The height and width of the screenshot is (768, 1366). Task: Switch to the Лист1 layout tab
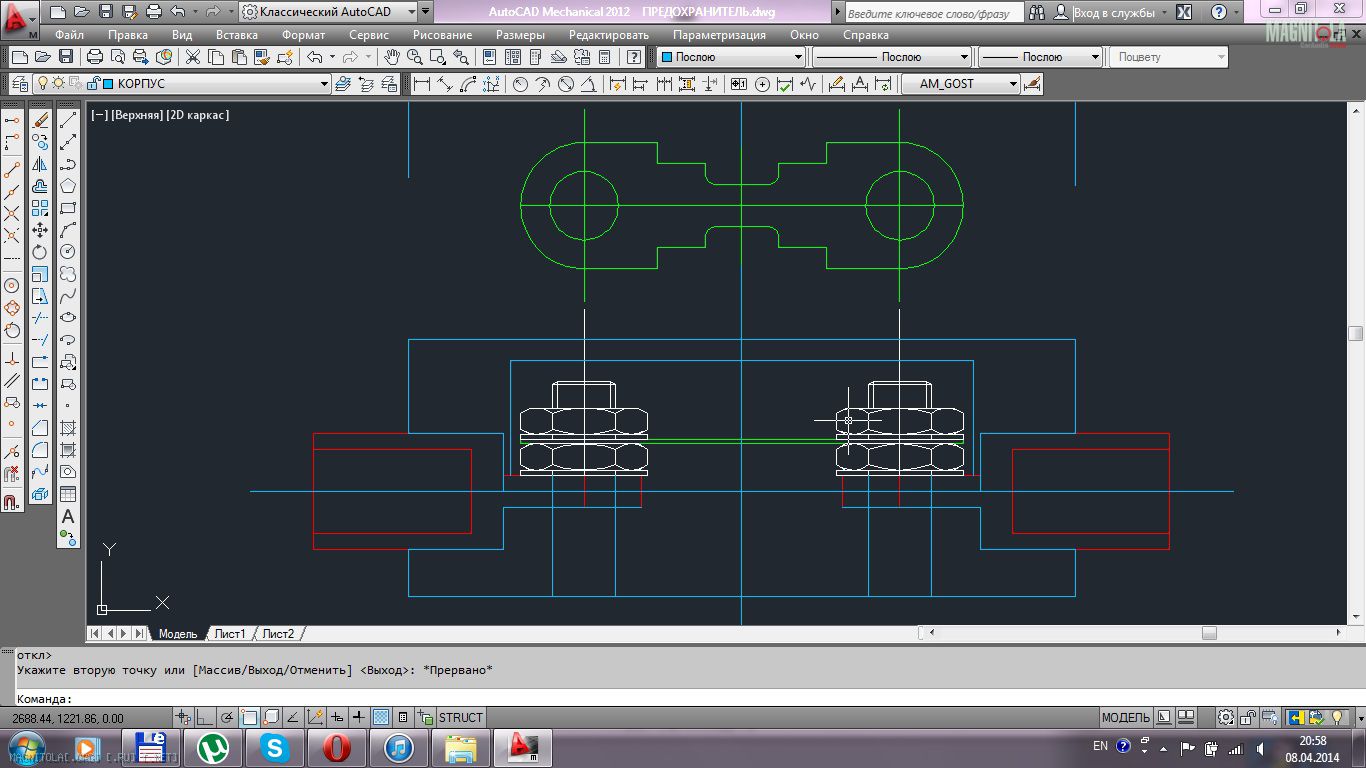(229, 633)
